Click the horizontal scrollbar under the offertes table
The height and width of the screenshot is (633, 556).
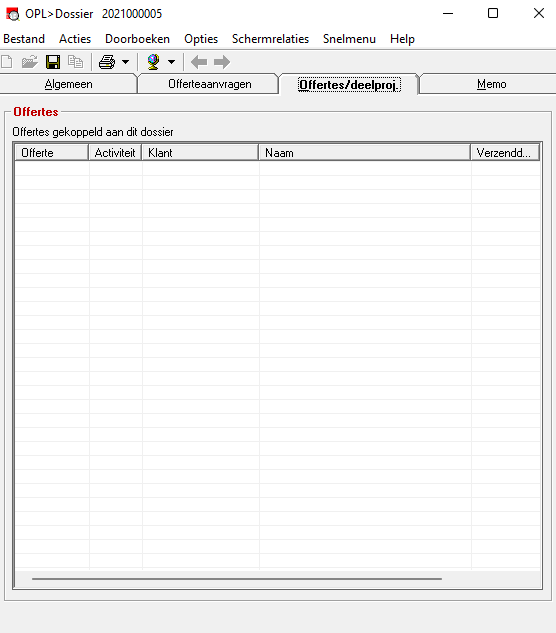(237, 579)
